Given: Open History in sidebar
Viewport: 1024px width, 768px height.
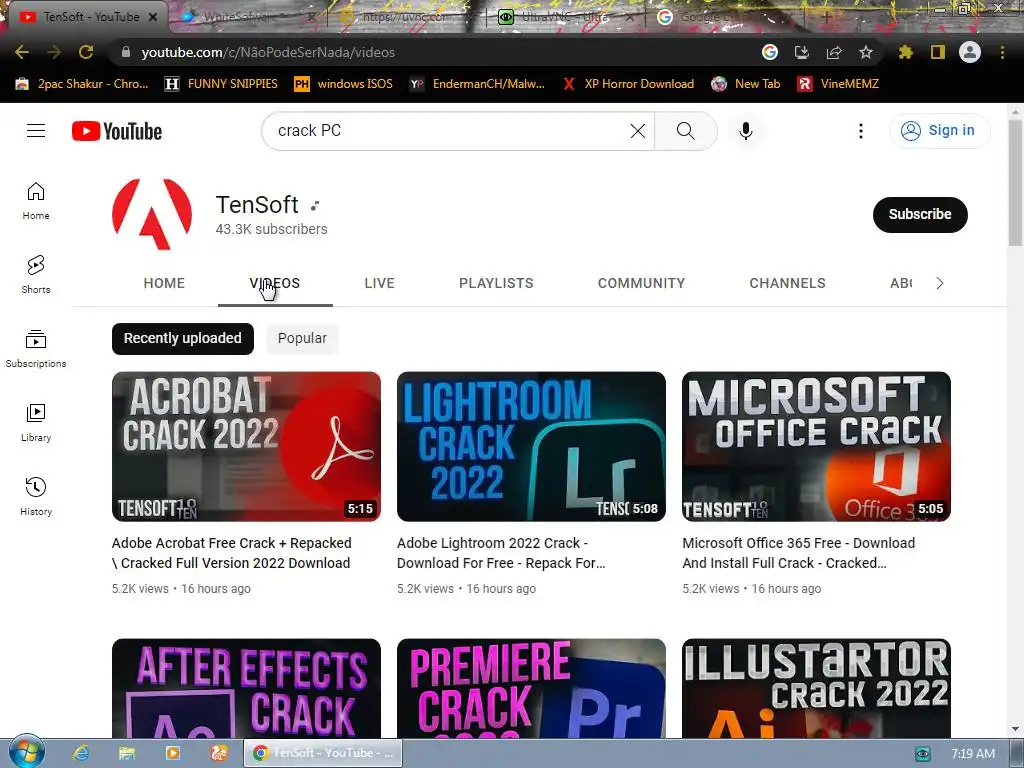Looking at the screenshot, I should [x=36, y=496].
